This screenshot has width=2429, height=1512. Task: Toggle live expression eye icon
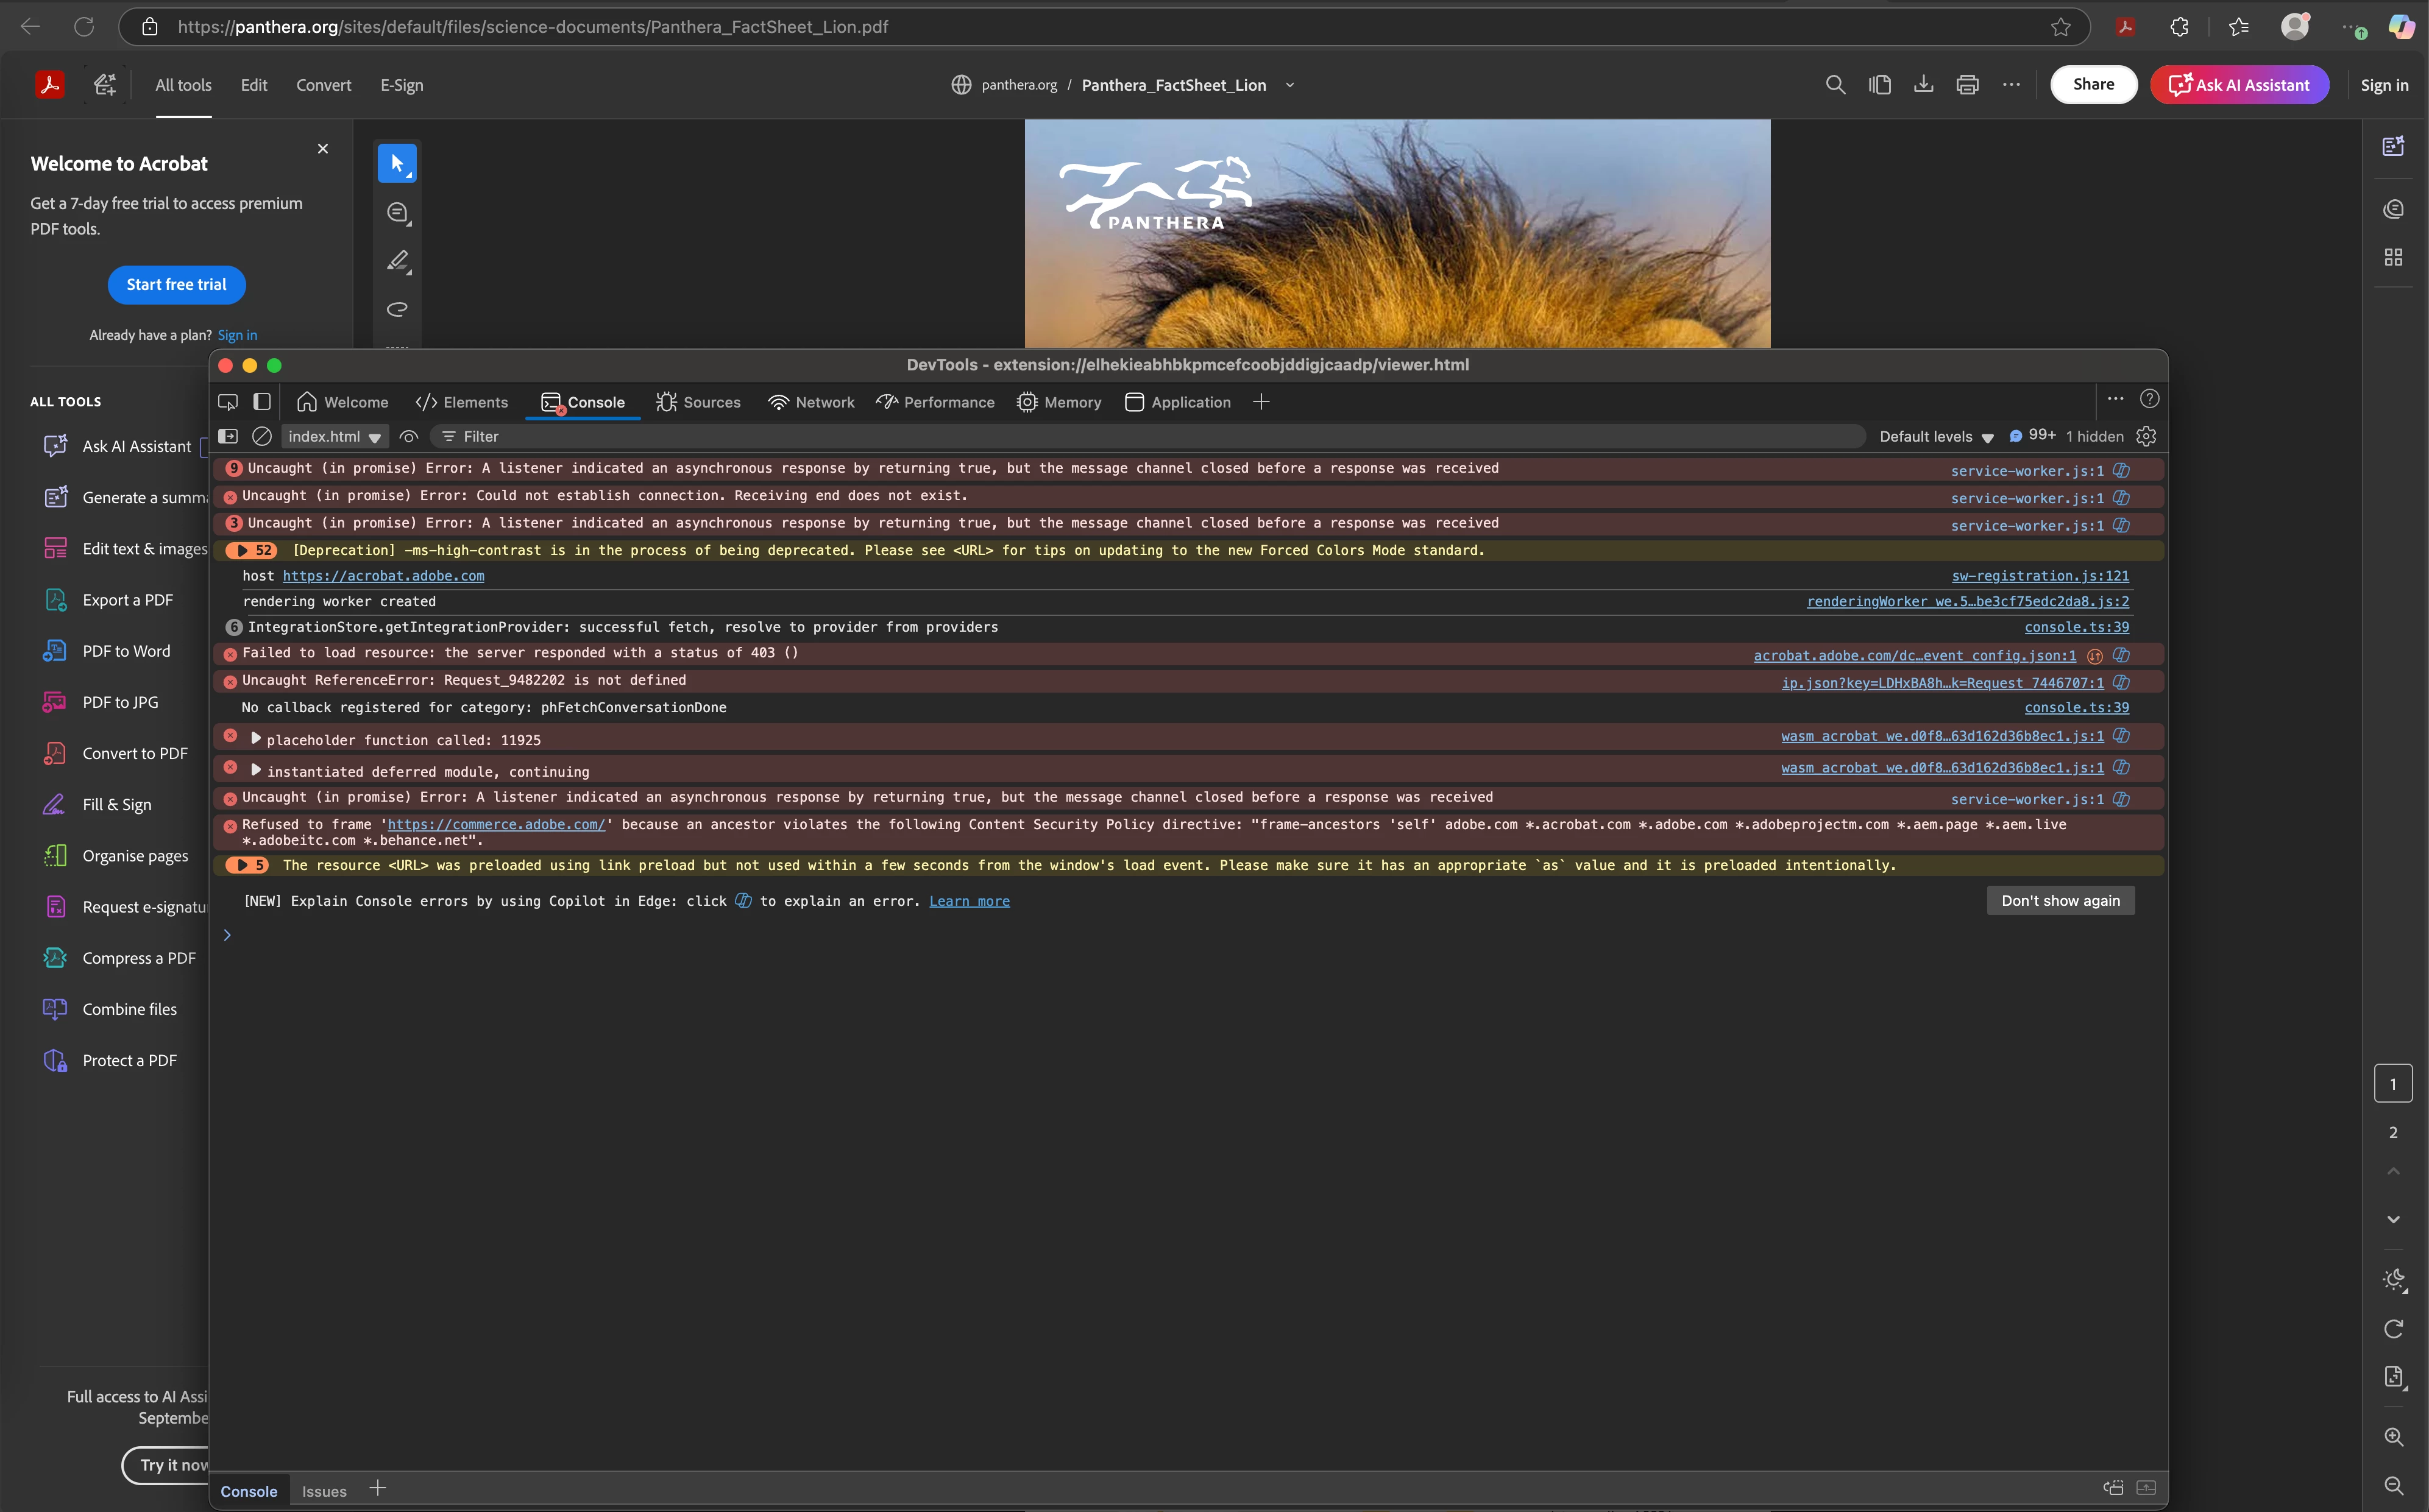coord(408,436)
